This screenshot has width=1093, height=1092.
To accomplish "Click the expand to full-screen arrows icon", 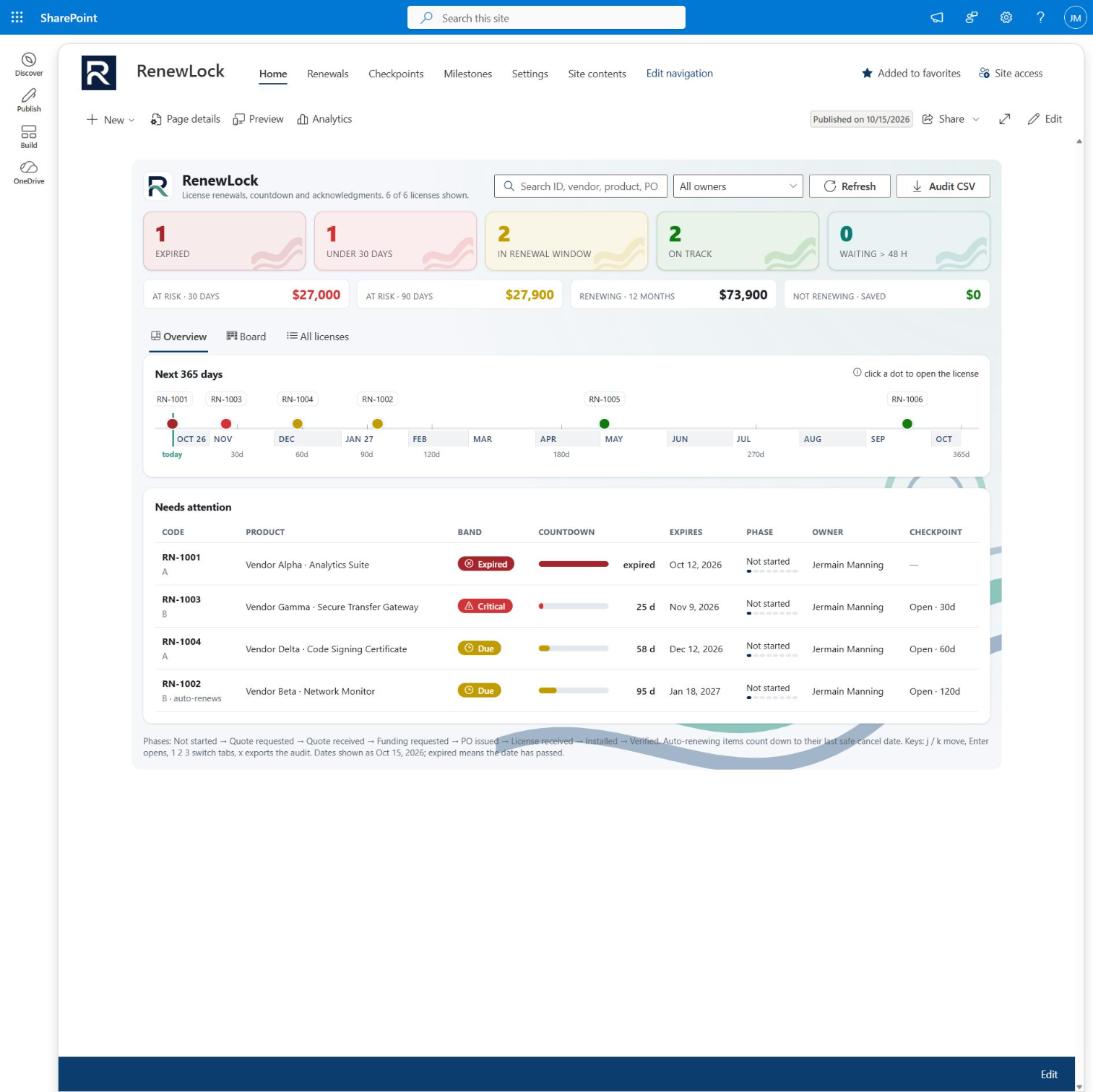I will (x=1004, y=119).
